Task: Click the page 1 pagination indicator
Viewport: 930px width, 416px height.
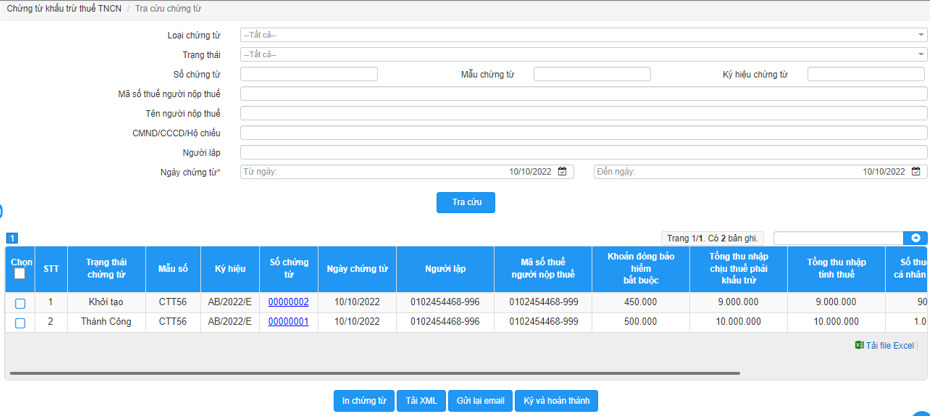Action: pos(12,238)
